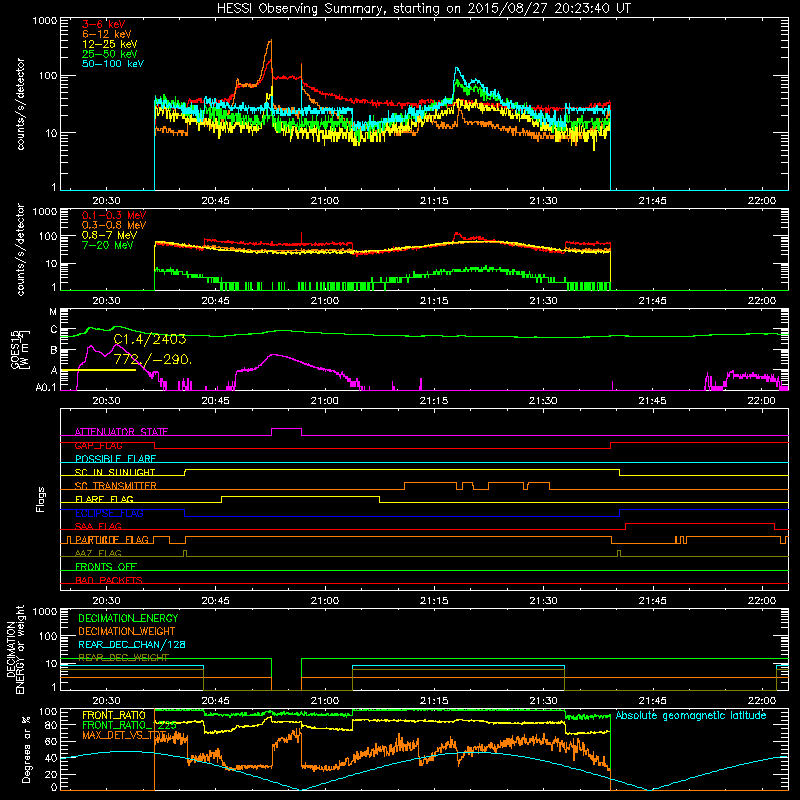
Task: Select the FRONTS_OFF flag label
Action: point(106,567)
